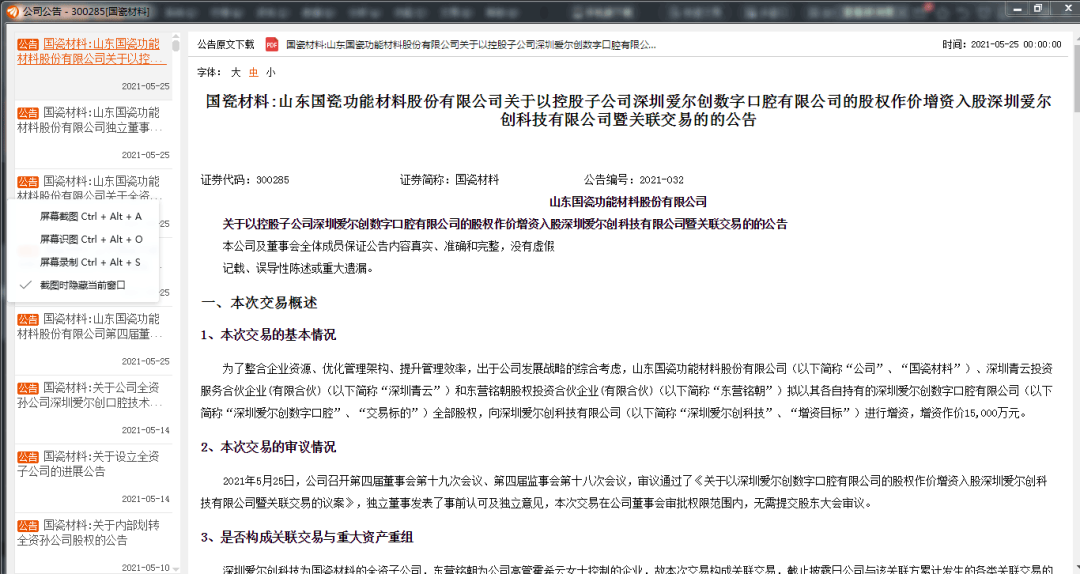Open announcement 第四届董事会 in list
Viewport: 1080px width, 574px height.
coord(94,340)
